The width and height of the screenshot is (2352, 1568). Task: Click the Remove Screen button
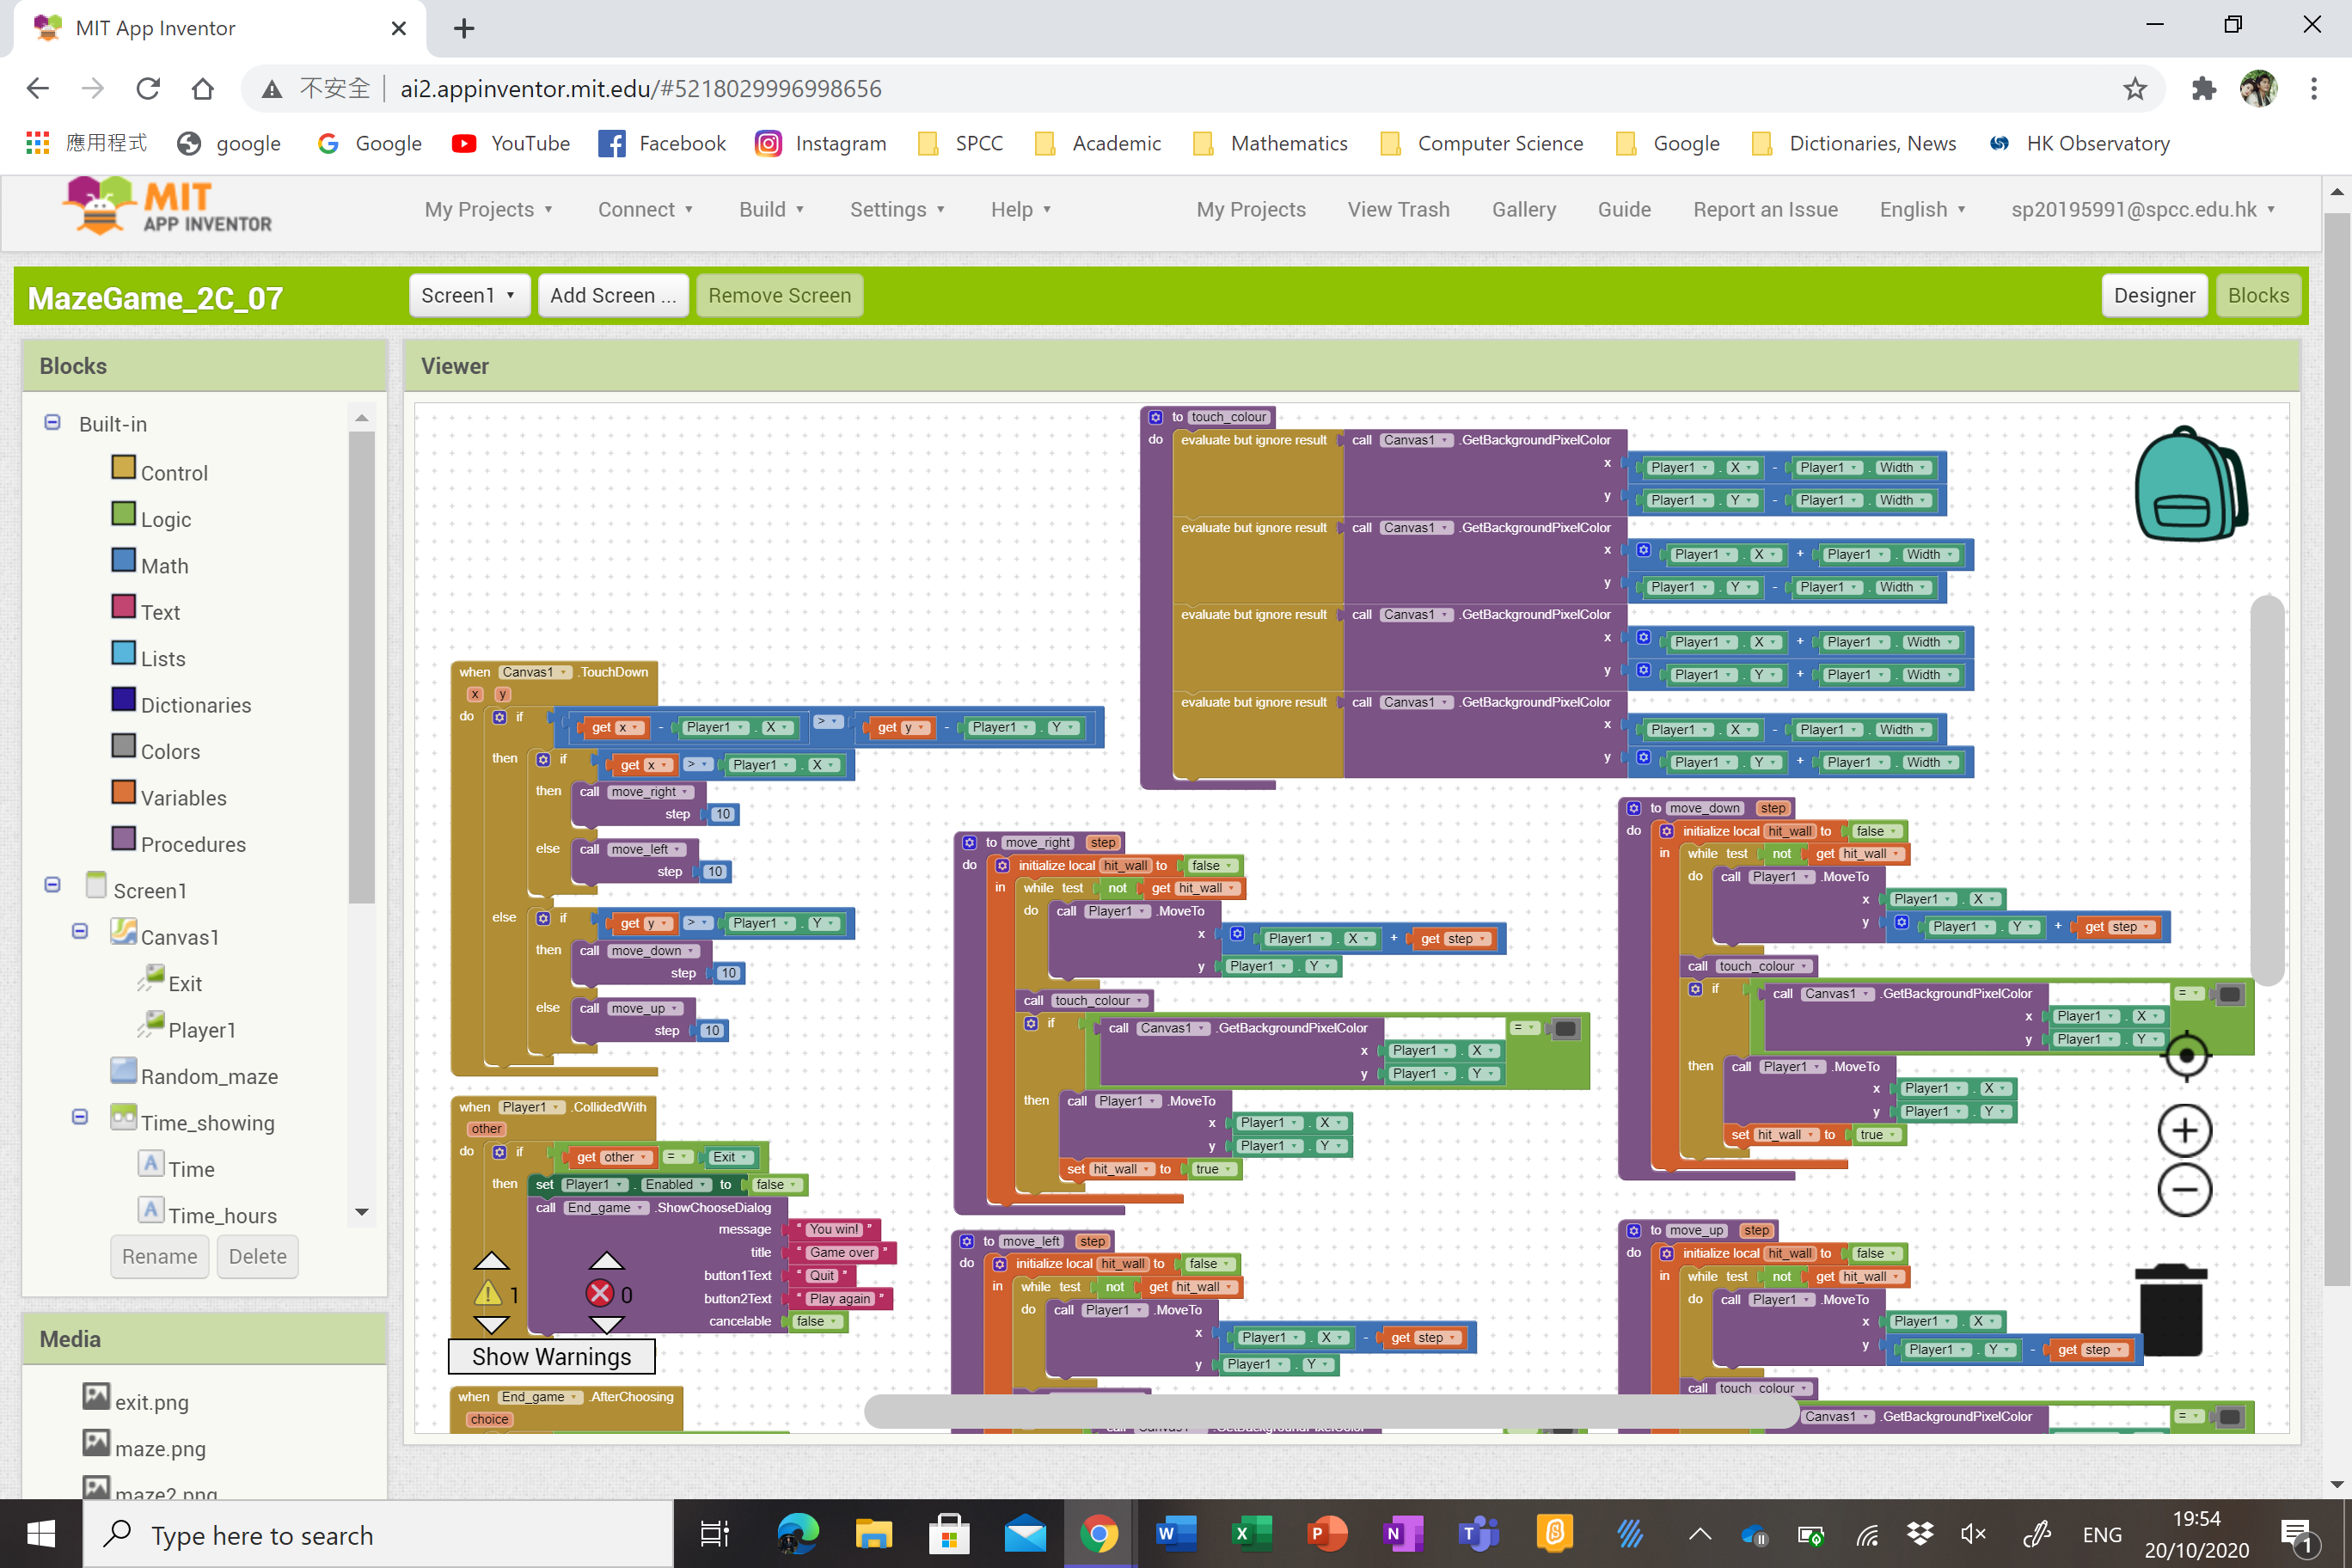[779, 295]
